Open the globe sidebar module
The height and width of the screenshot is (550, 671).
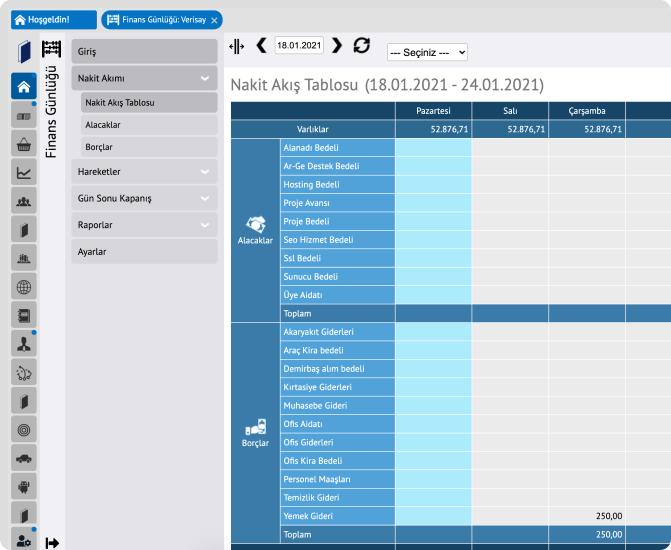(x=24, y=287)
